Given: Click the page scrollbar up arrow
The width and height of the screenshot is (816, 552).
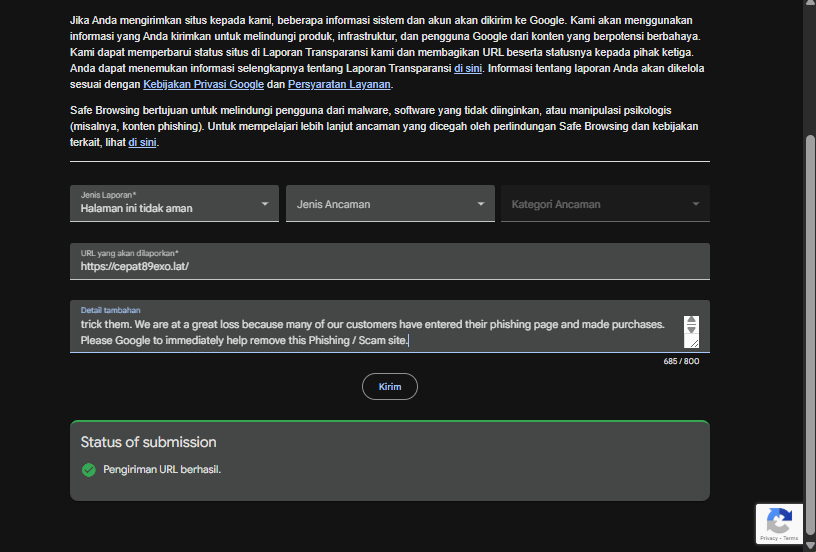Looking at the screenshot, I should point(809,6).
